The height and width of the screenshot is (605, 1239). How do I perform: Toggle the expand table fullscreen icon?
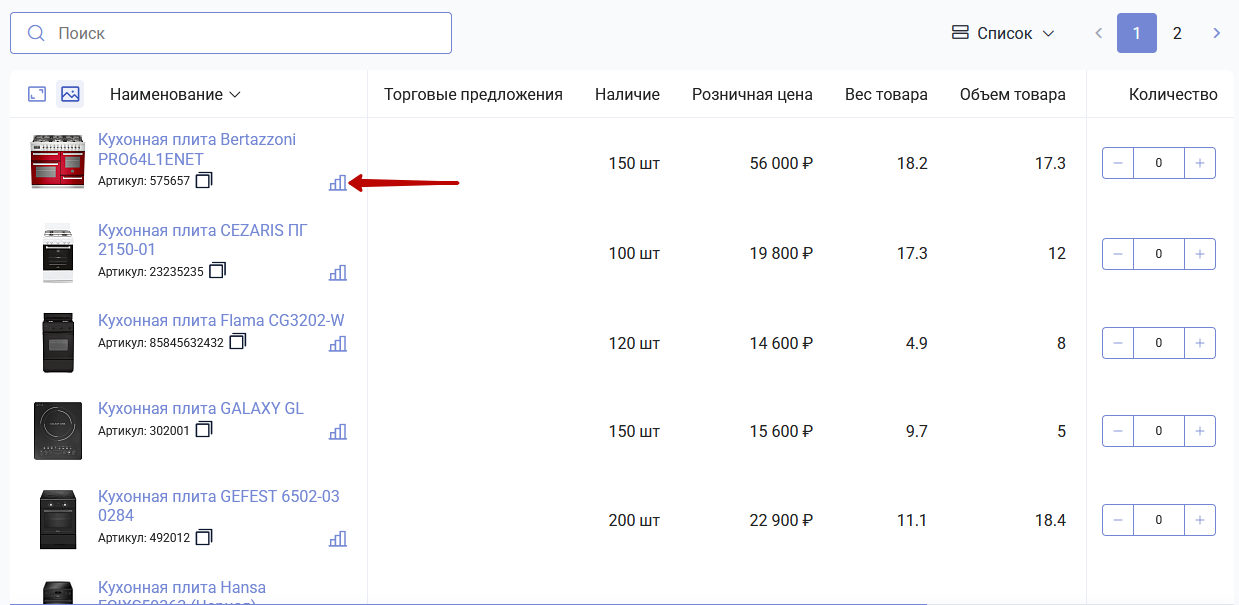pos(37,94)
